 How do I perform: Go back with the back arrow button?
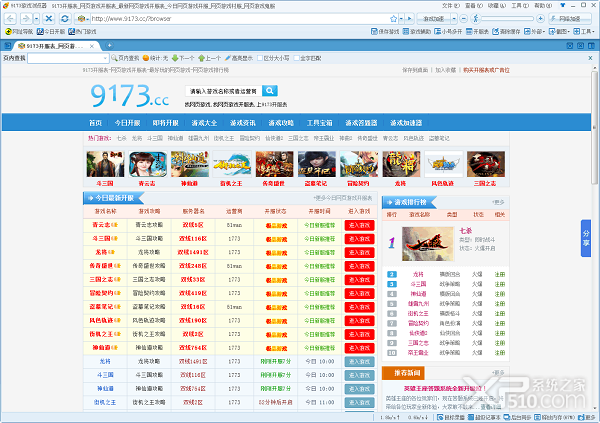click(10, 18)
